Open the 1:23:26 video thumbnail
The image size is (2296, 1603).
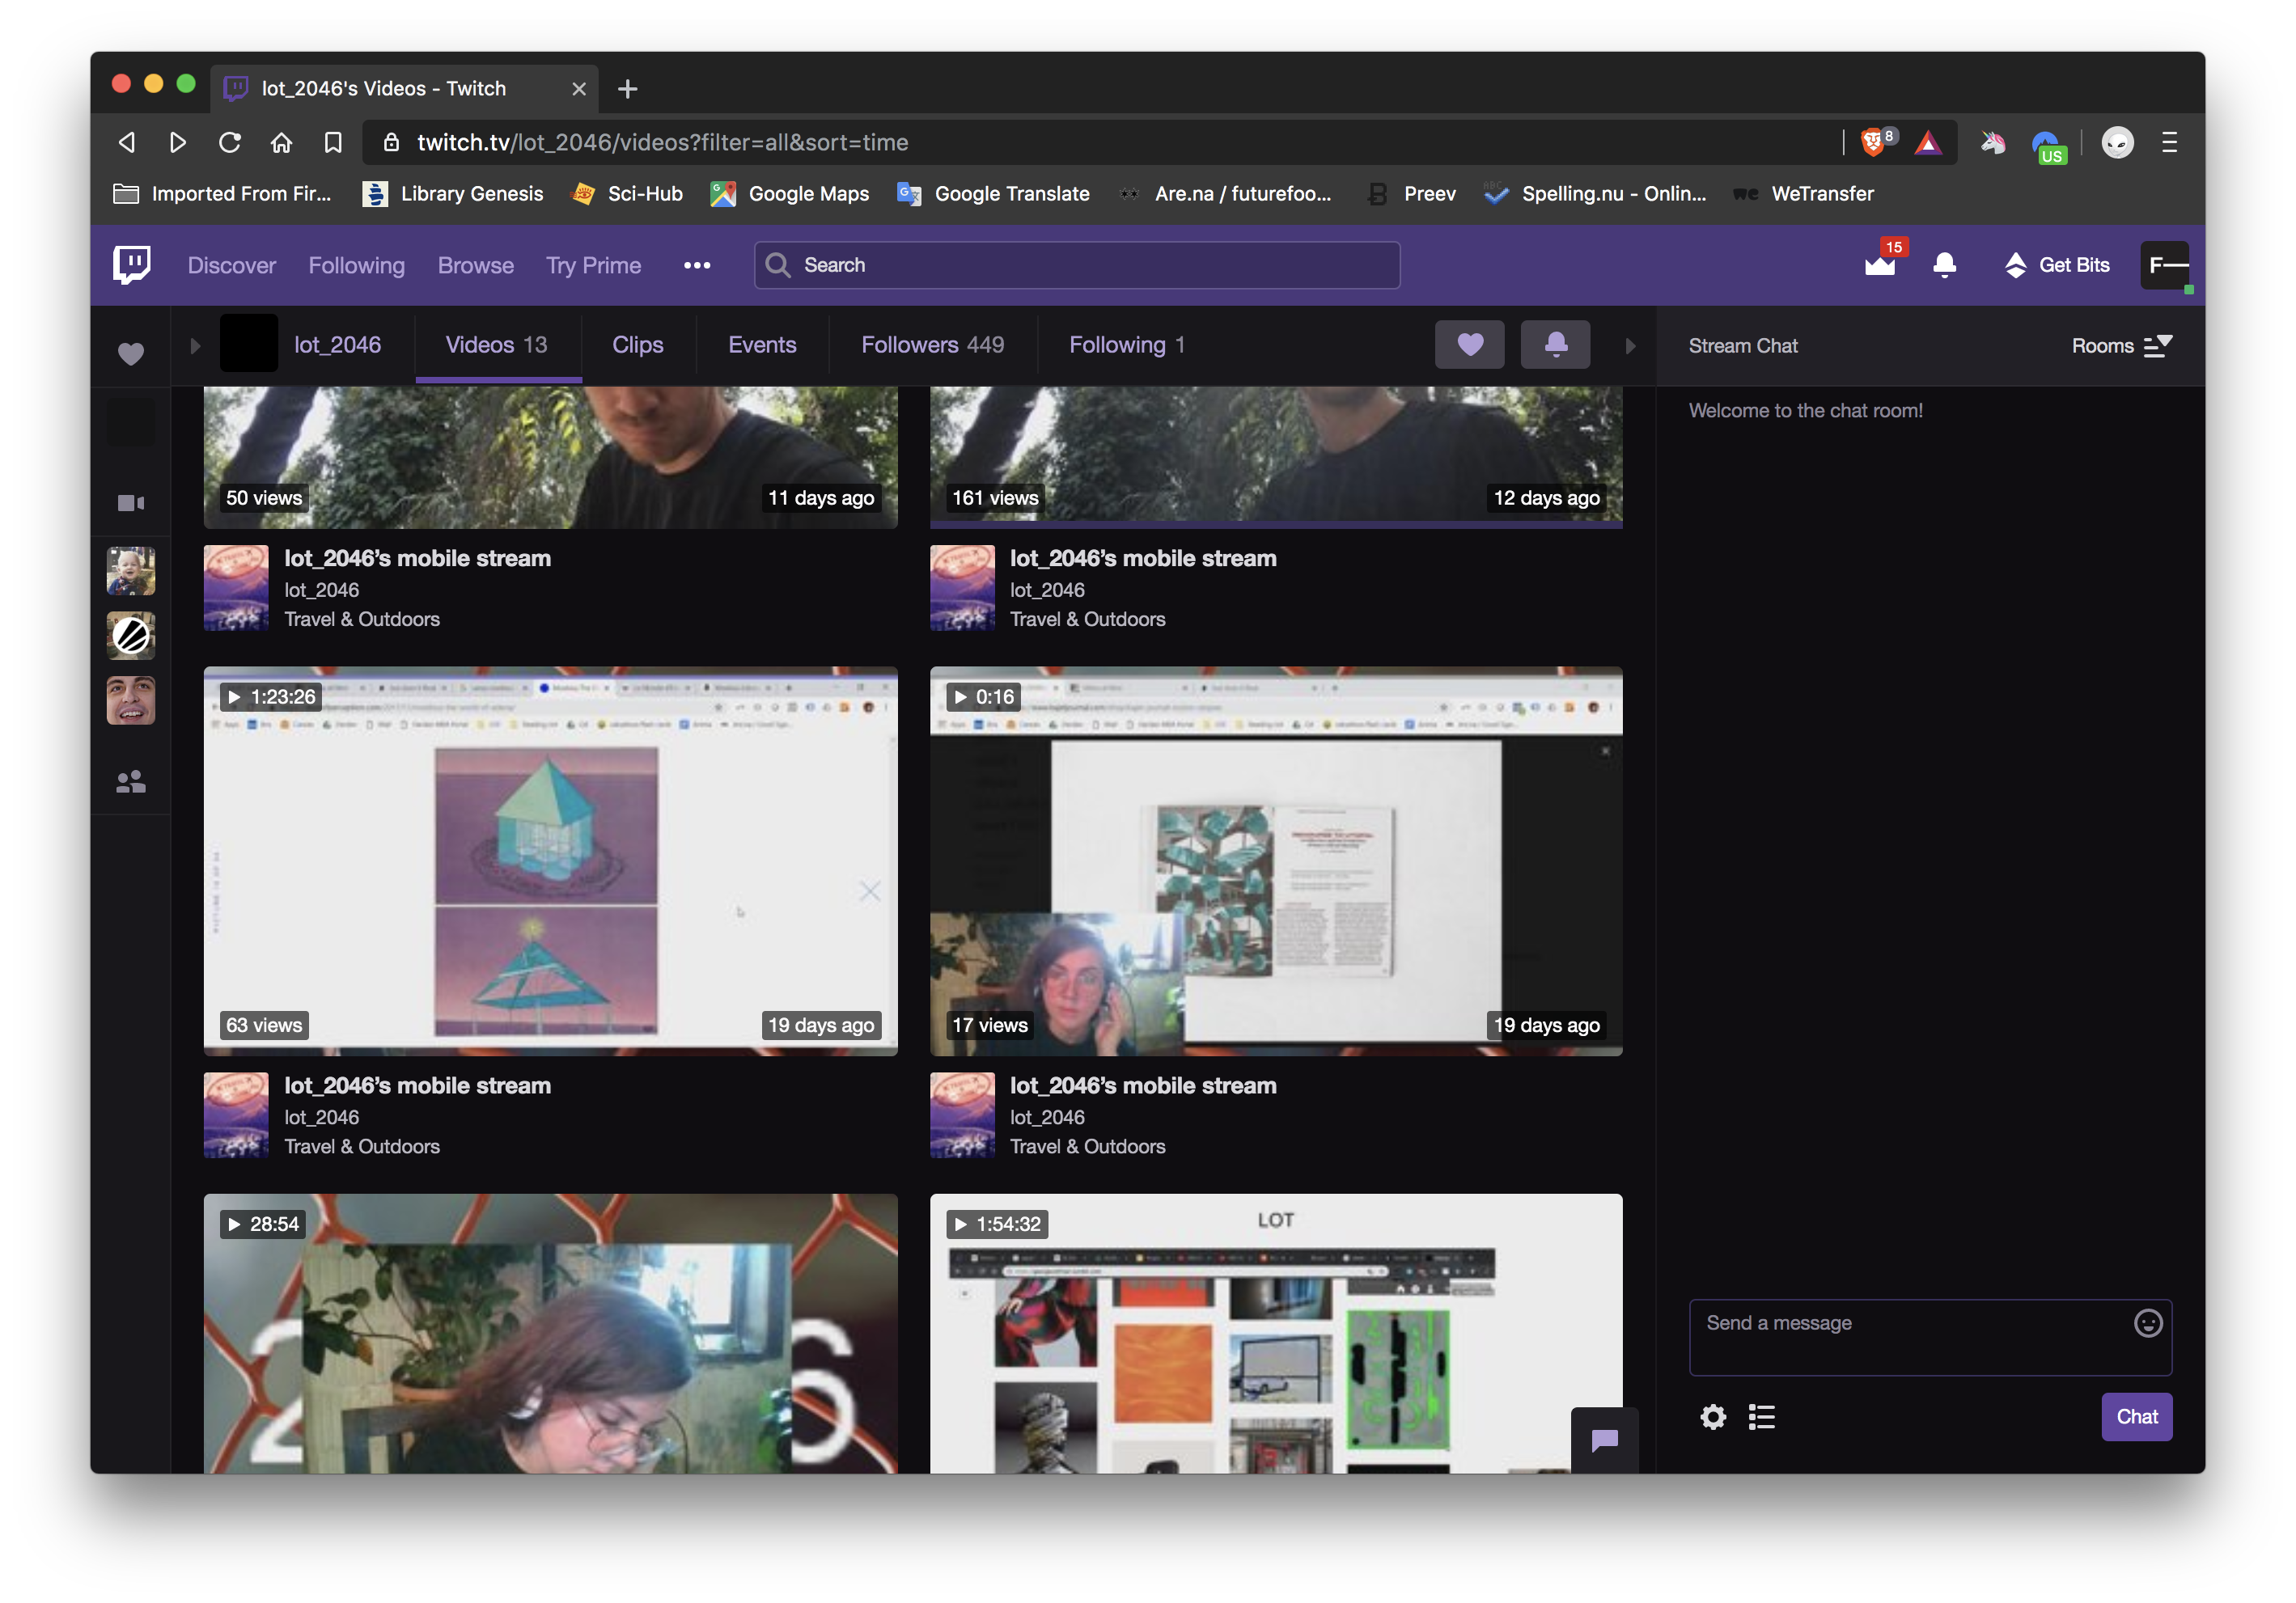pos(550,860)
